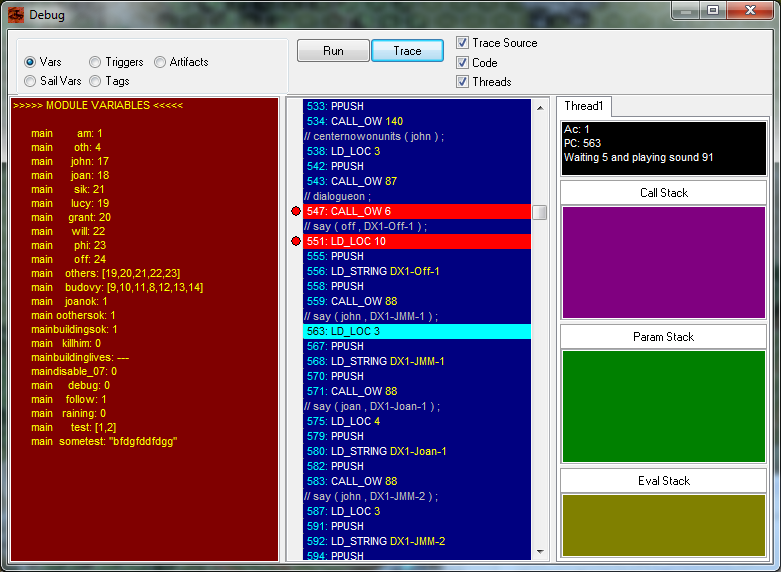Click variable 'main killhim: 0'
The height and width of the screenshot is (572, 781).
point(66,343)
